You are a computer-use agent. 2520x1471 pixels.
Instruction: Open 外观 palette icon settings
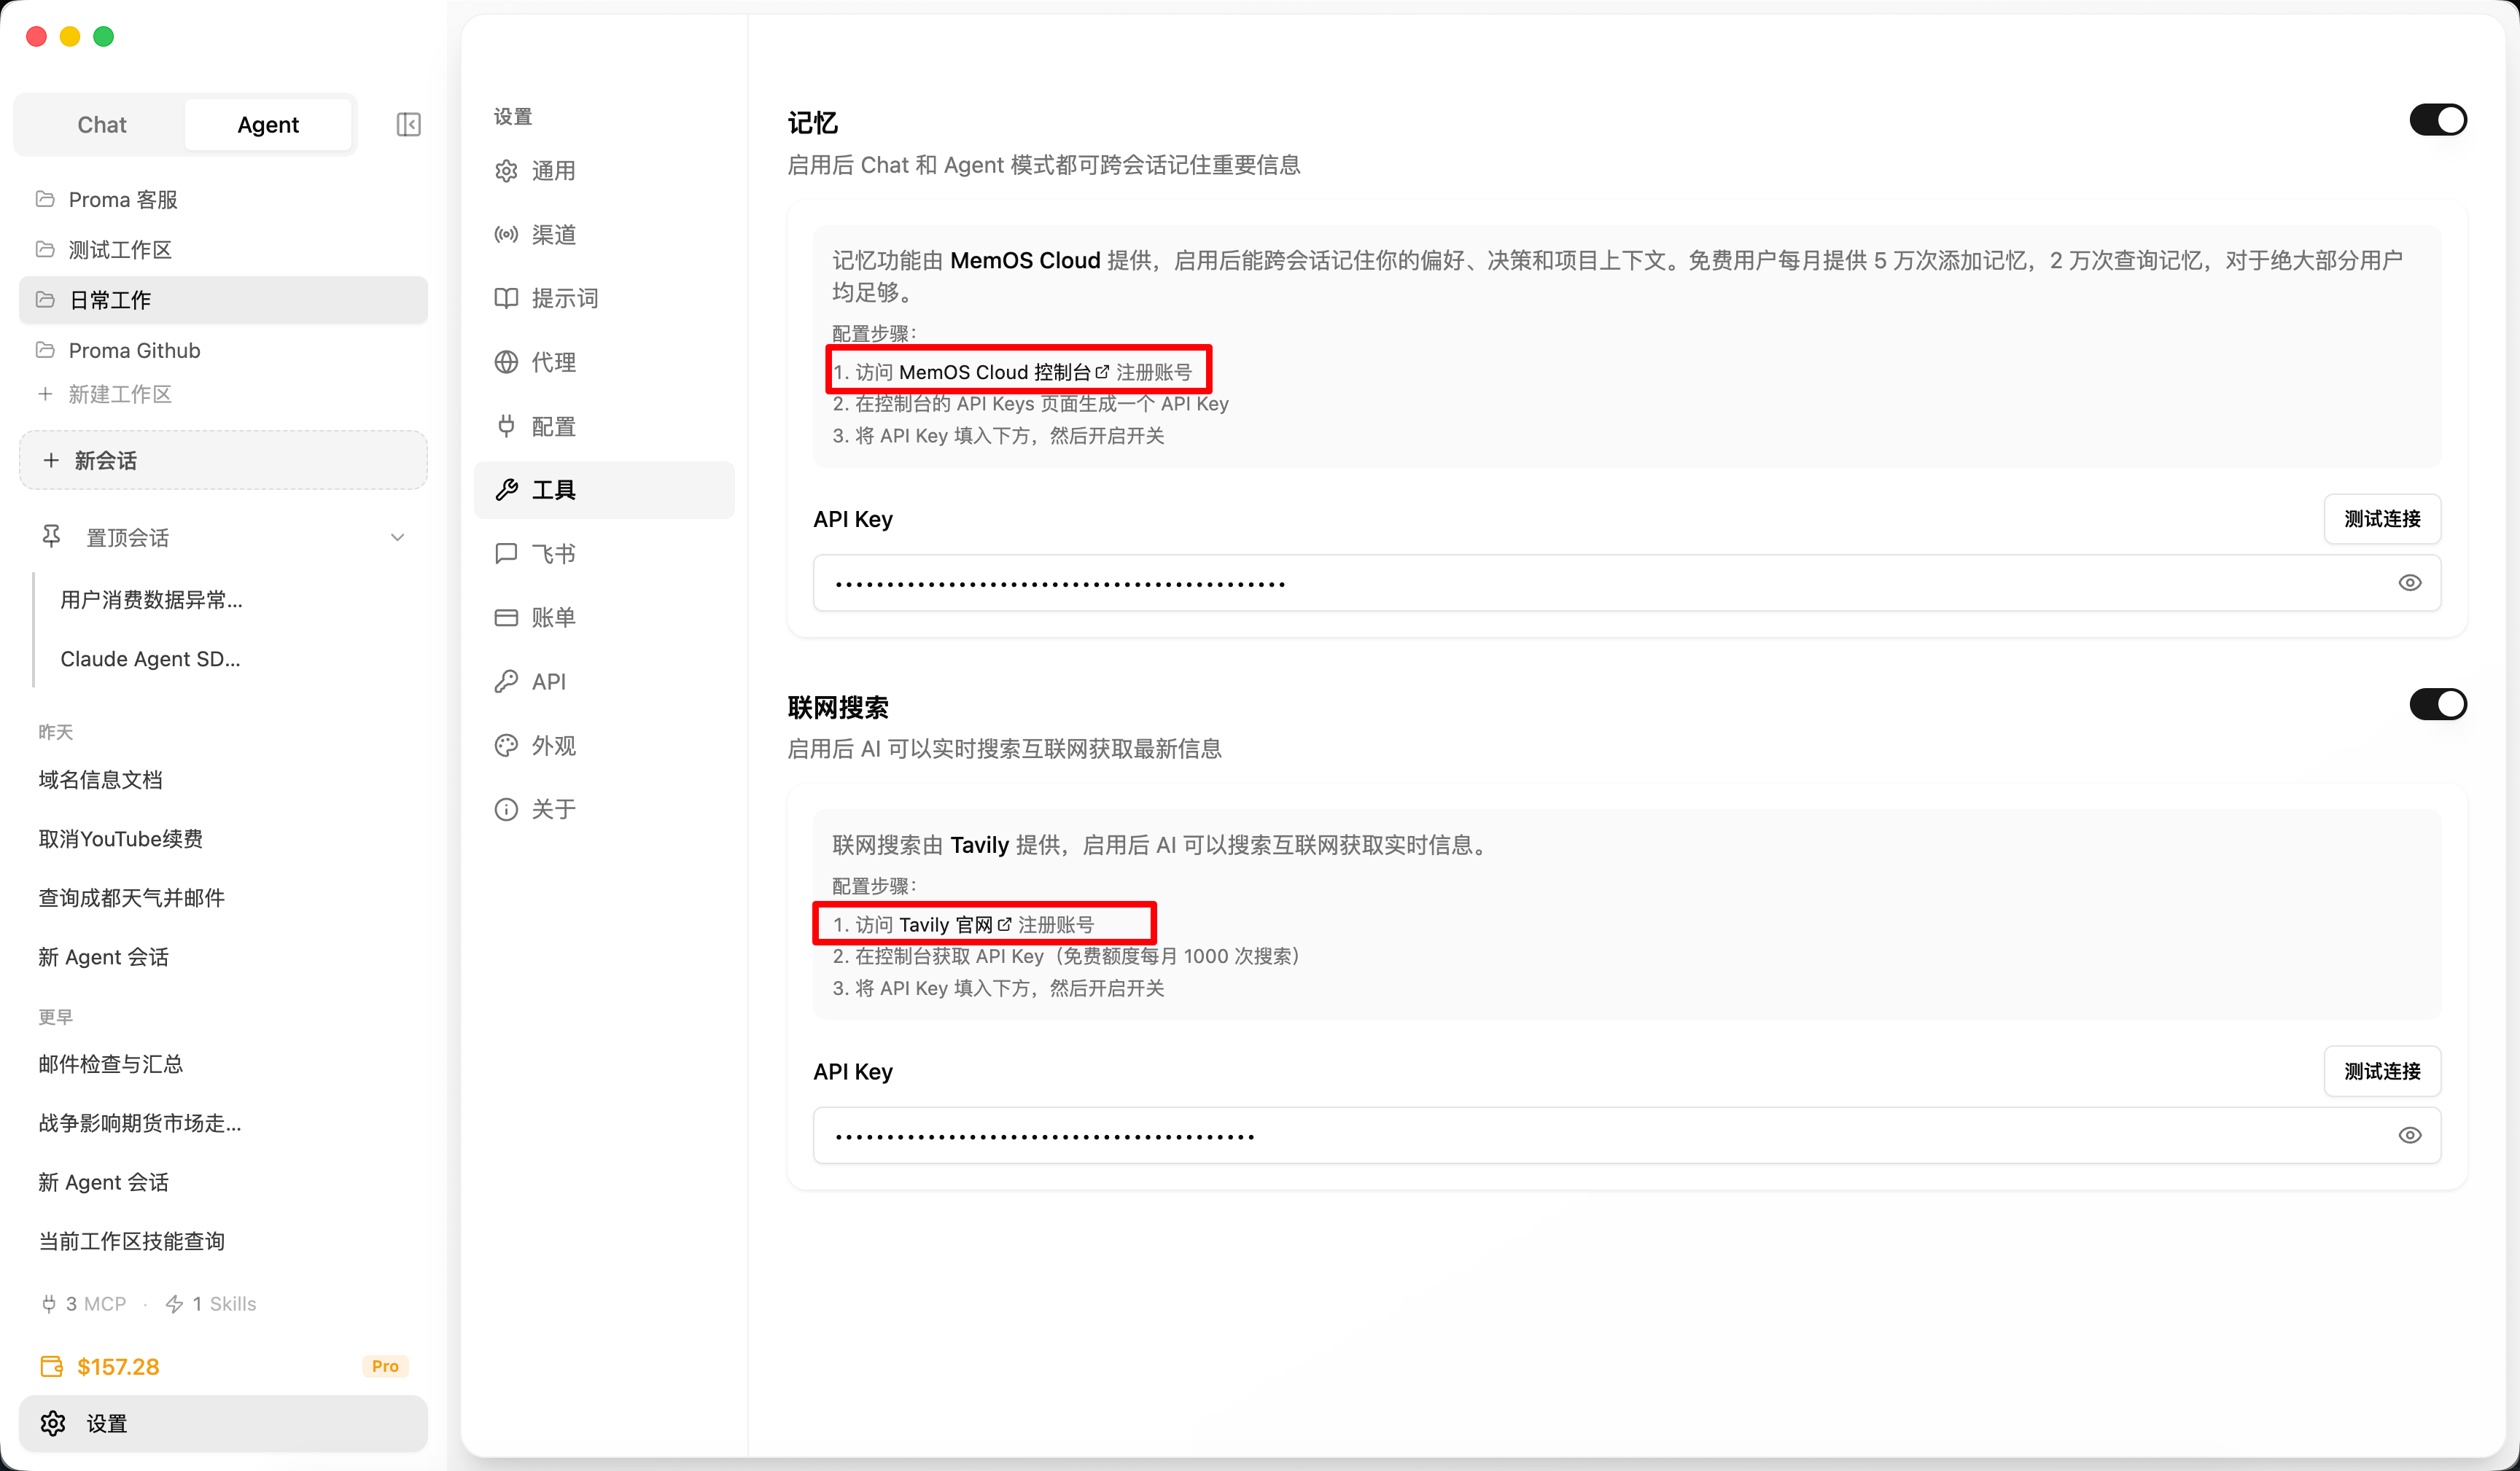coord(506,745)
